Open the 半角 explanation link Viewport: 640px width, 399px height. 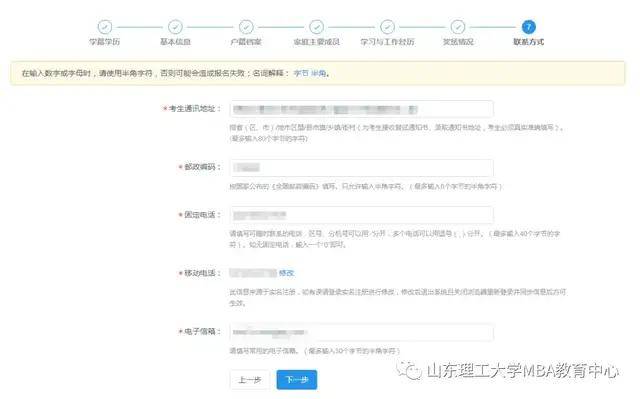click(319, 73)
